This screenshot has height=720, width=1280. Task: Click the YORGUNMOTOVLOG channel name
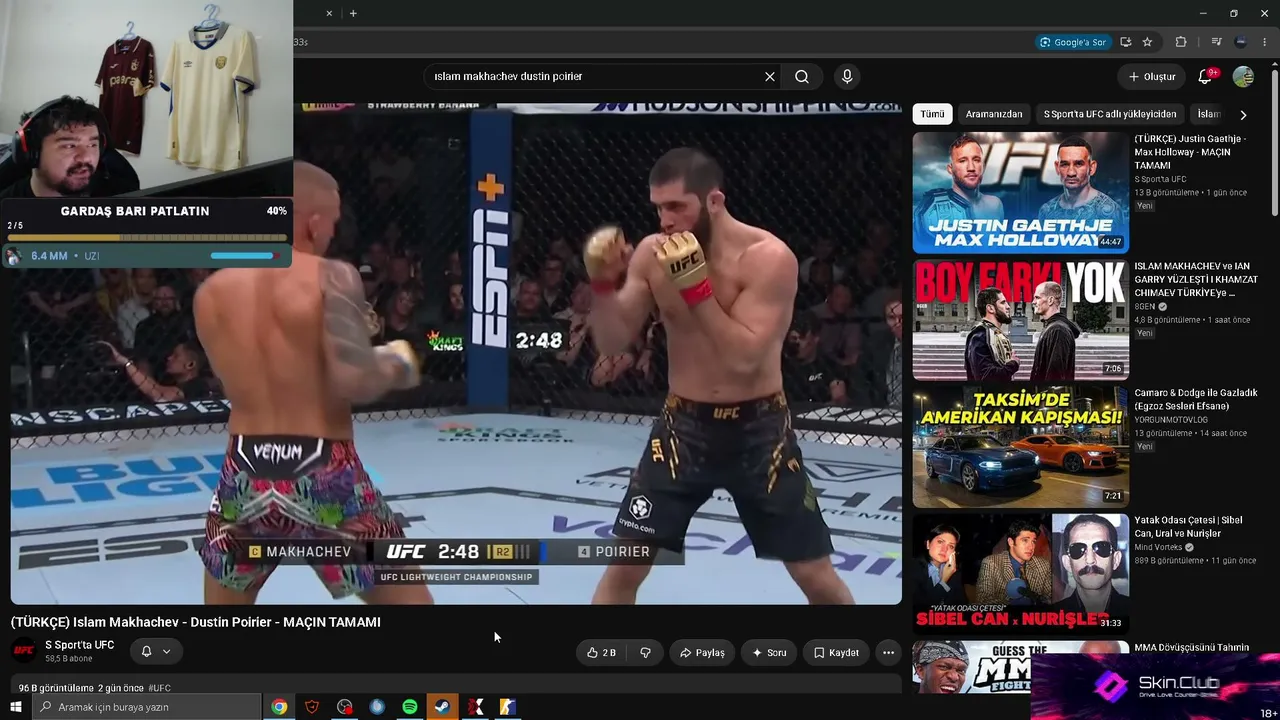pos(1171,420)
